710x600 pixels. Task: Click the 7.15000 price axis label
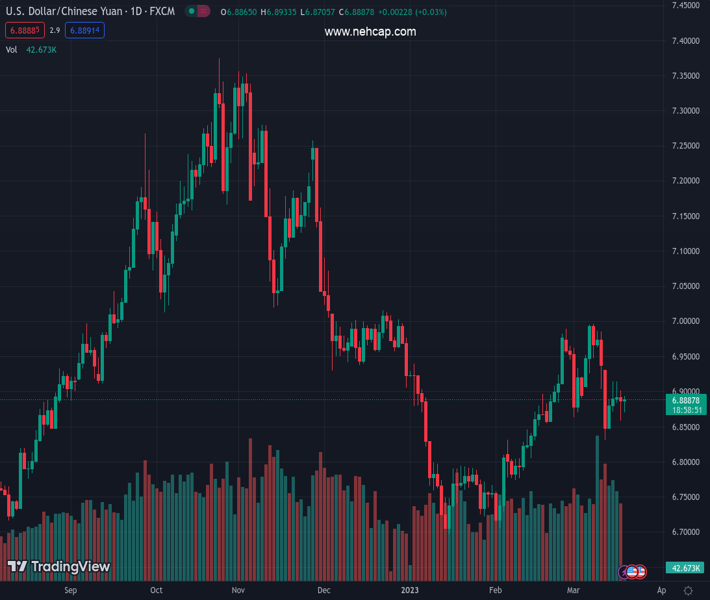click(686, 216)
